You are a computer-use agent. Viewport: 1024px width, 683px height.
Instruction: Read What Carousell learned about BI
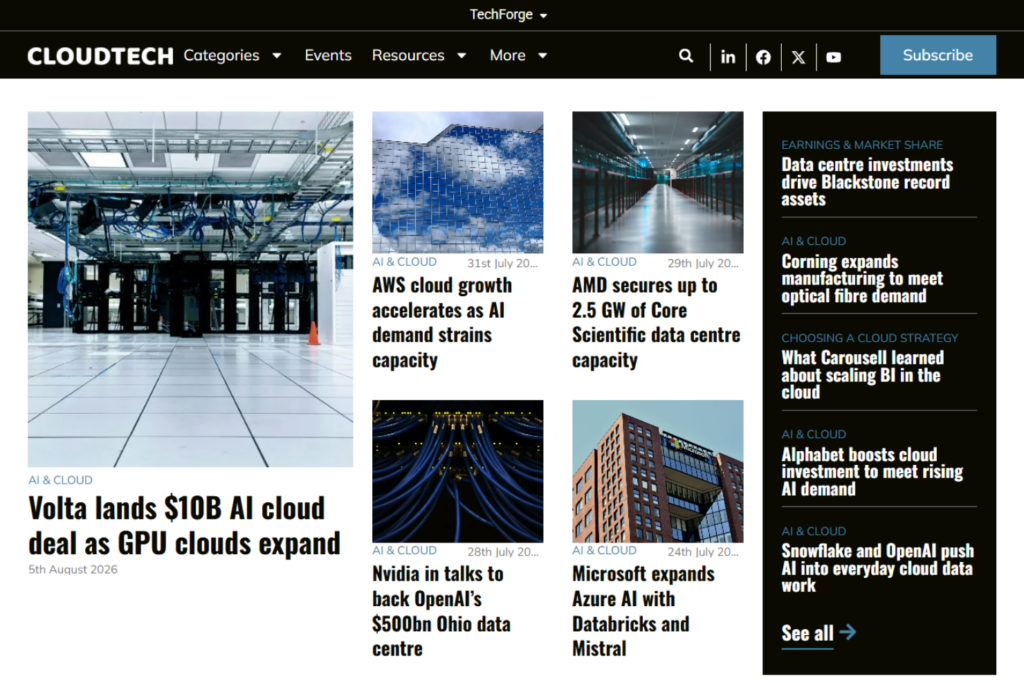[x=863, y=375]
